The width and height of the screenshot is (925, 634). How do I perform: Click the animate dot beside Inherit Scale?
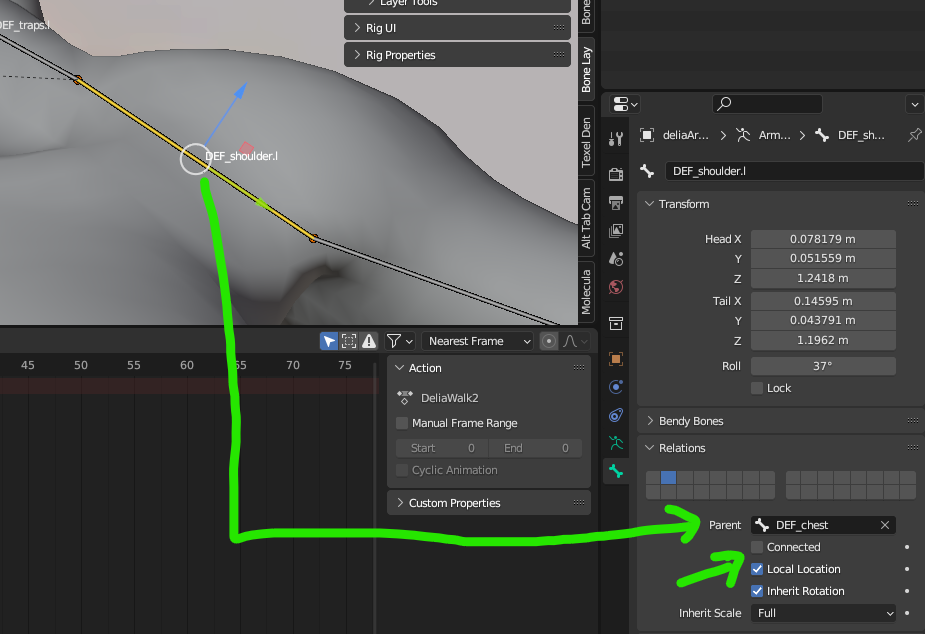(x=907, y=613)
